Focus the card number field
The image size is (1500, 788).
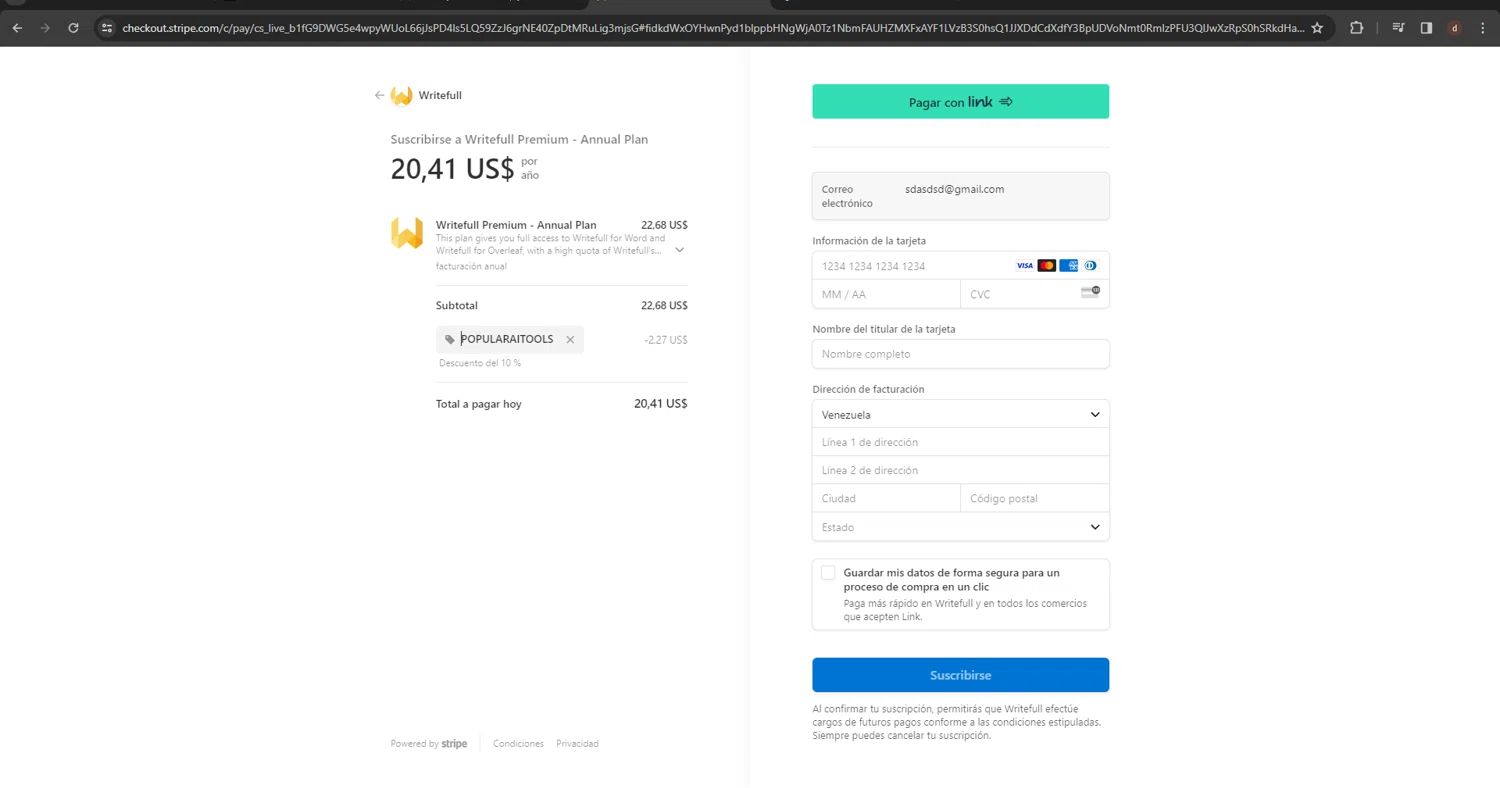pos(960,266)
